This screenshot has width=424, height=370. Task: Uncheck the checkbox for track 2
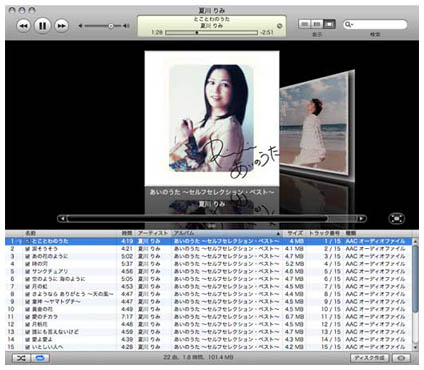click(x=28, y=249)
